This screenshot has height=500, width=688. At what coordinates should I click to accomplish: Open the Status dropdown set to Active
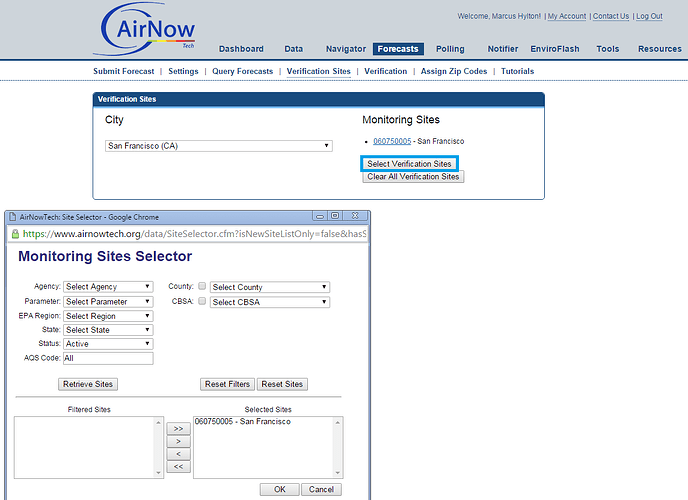click(108, 344)
